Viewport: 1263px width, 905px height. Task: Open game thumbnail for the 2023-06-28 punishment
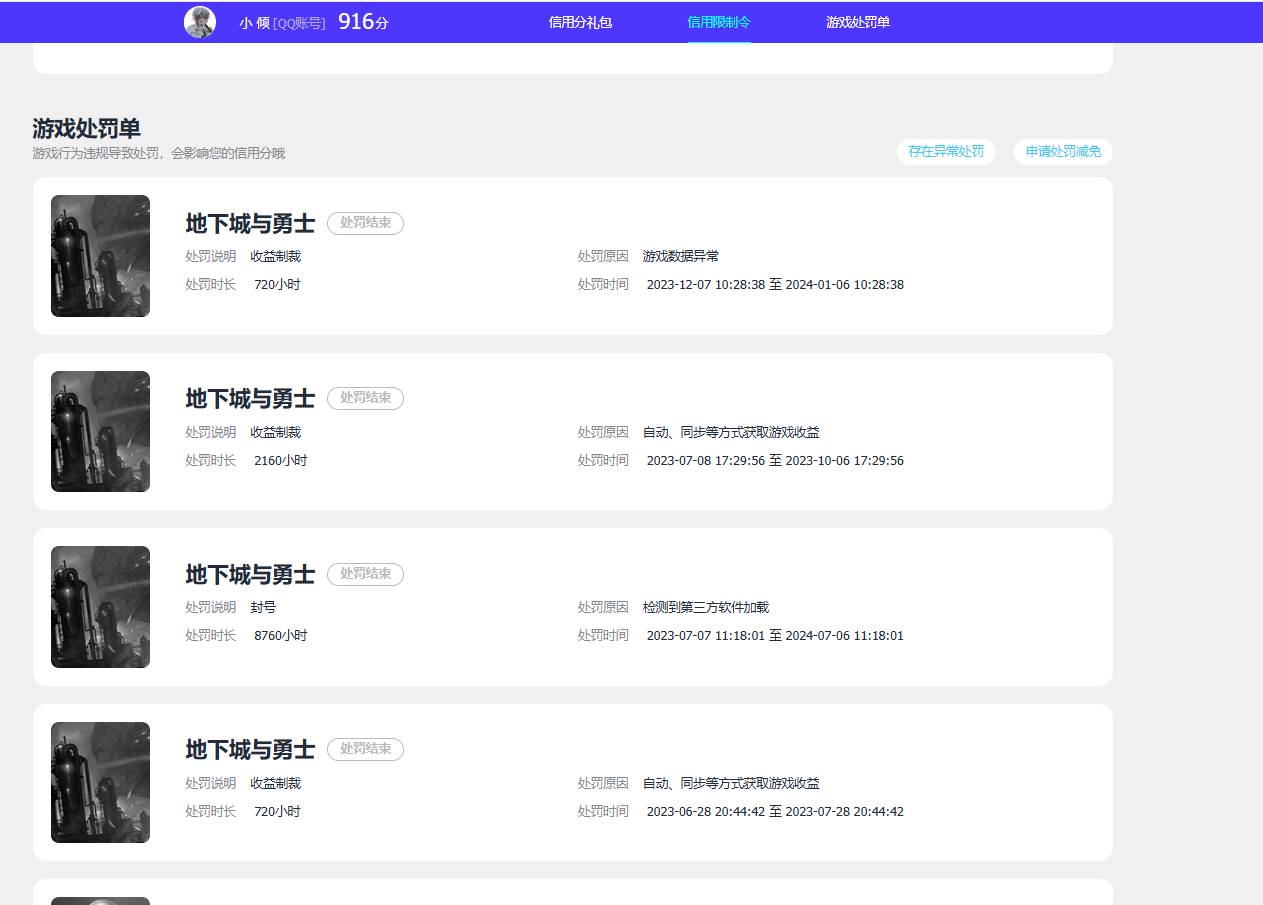point(100,782)
